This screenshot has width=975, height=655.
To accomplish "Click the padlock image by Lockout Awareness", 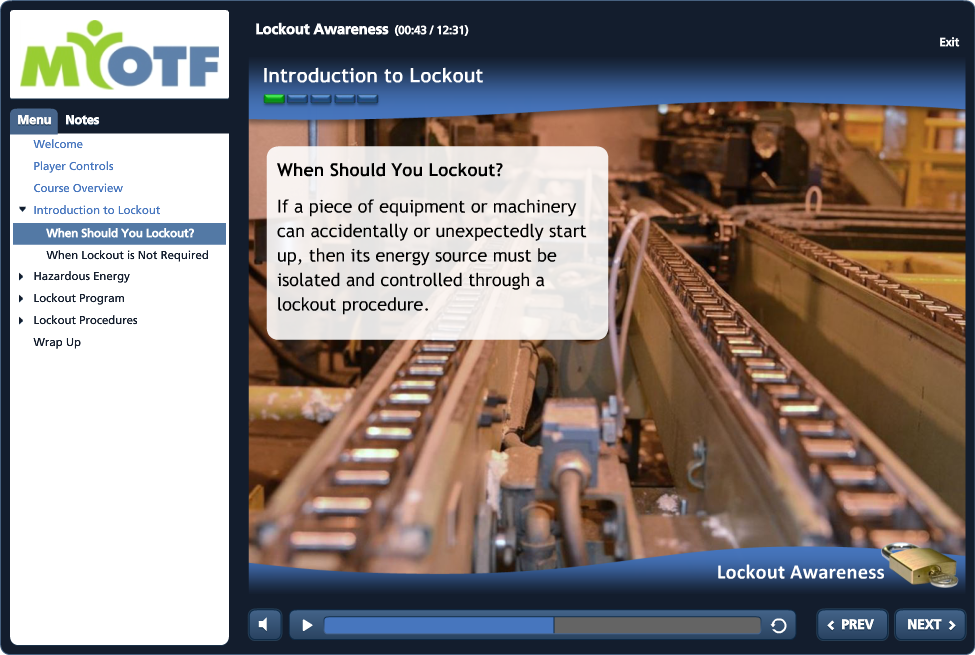I will pyautogui.click(x=920, y=565).
